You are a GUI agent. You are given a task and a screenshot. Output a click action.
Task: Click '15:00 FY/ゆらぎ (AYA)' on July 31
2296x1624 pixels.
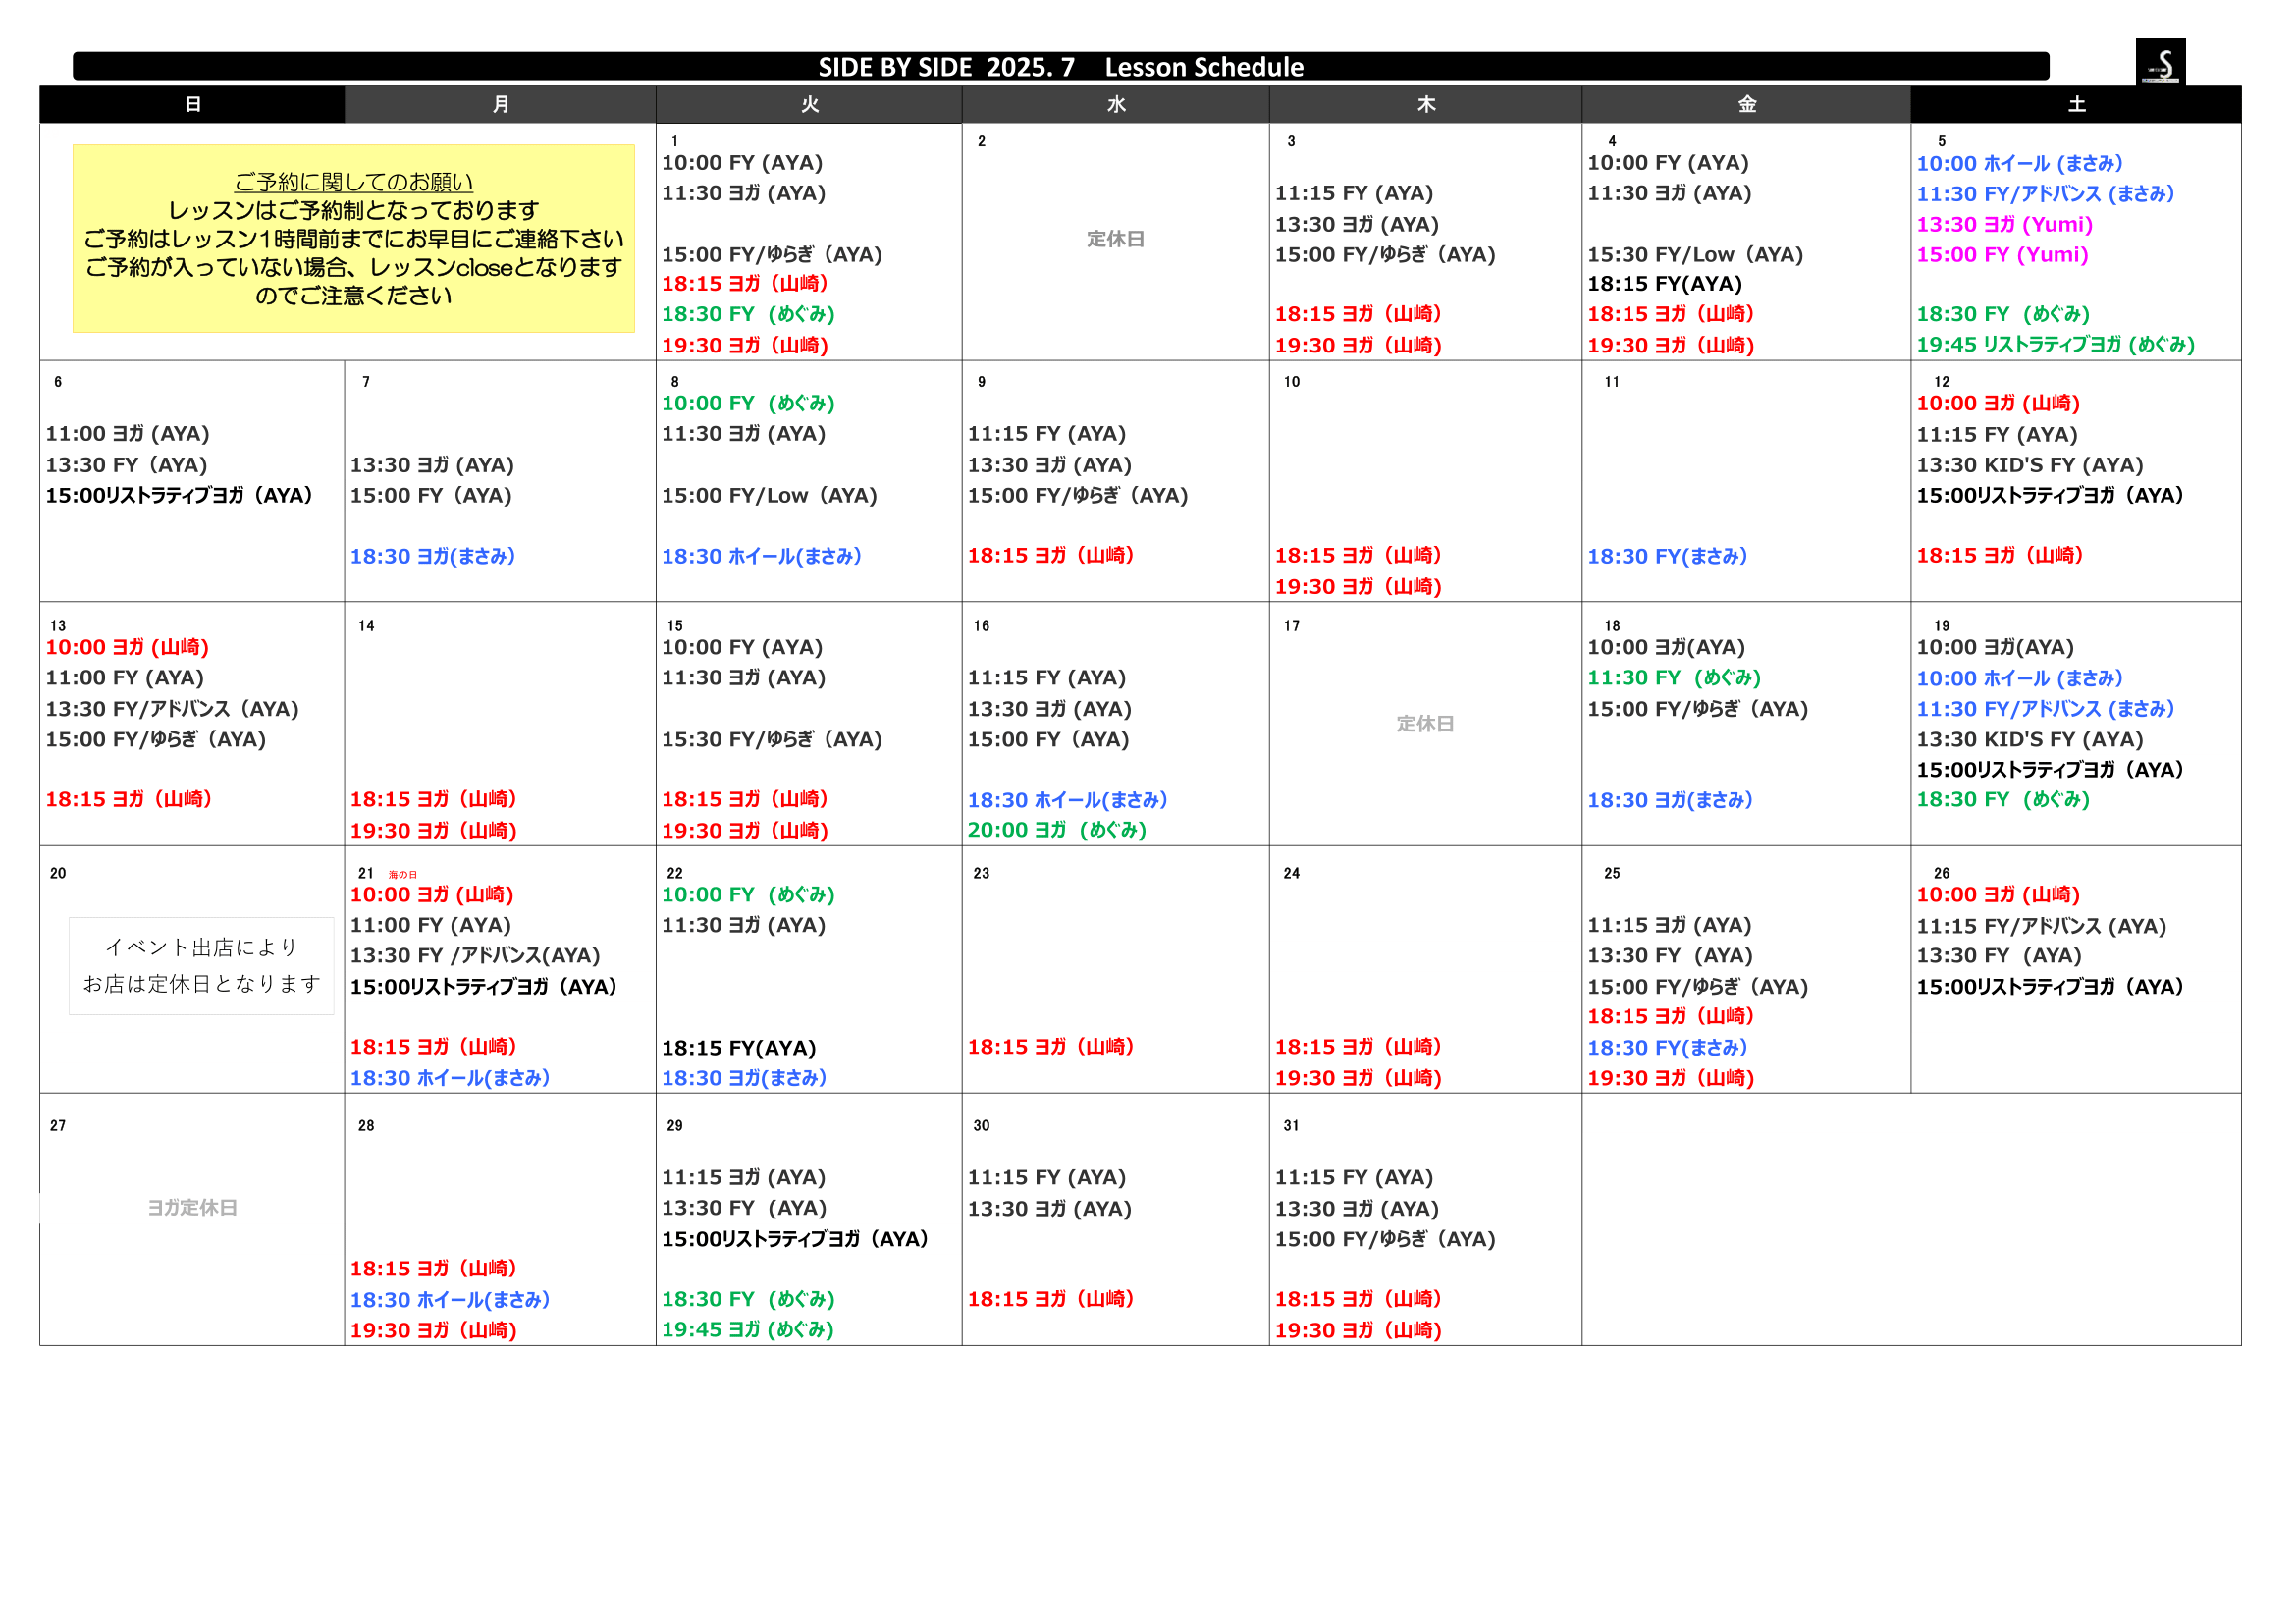point(1384,1239)
